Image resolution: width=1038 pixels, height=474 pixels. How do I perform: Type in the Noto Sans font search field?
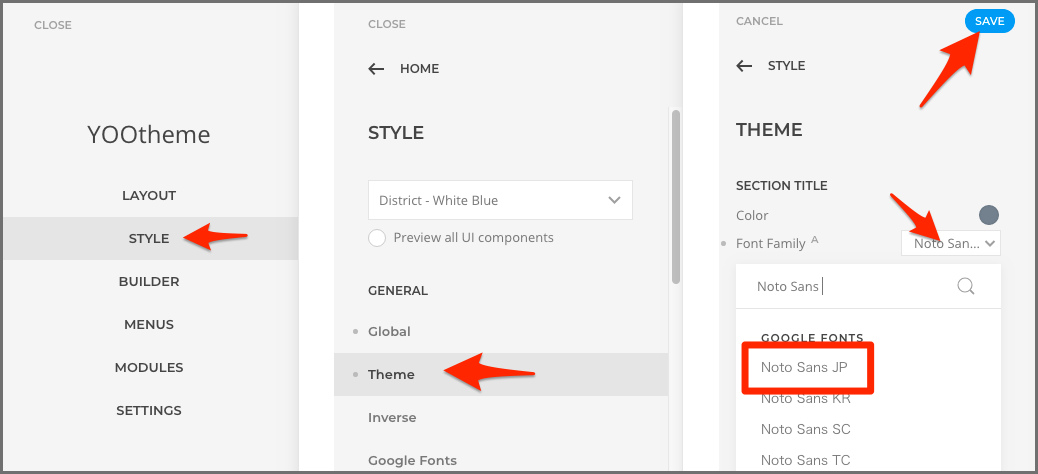(850, 287)
